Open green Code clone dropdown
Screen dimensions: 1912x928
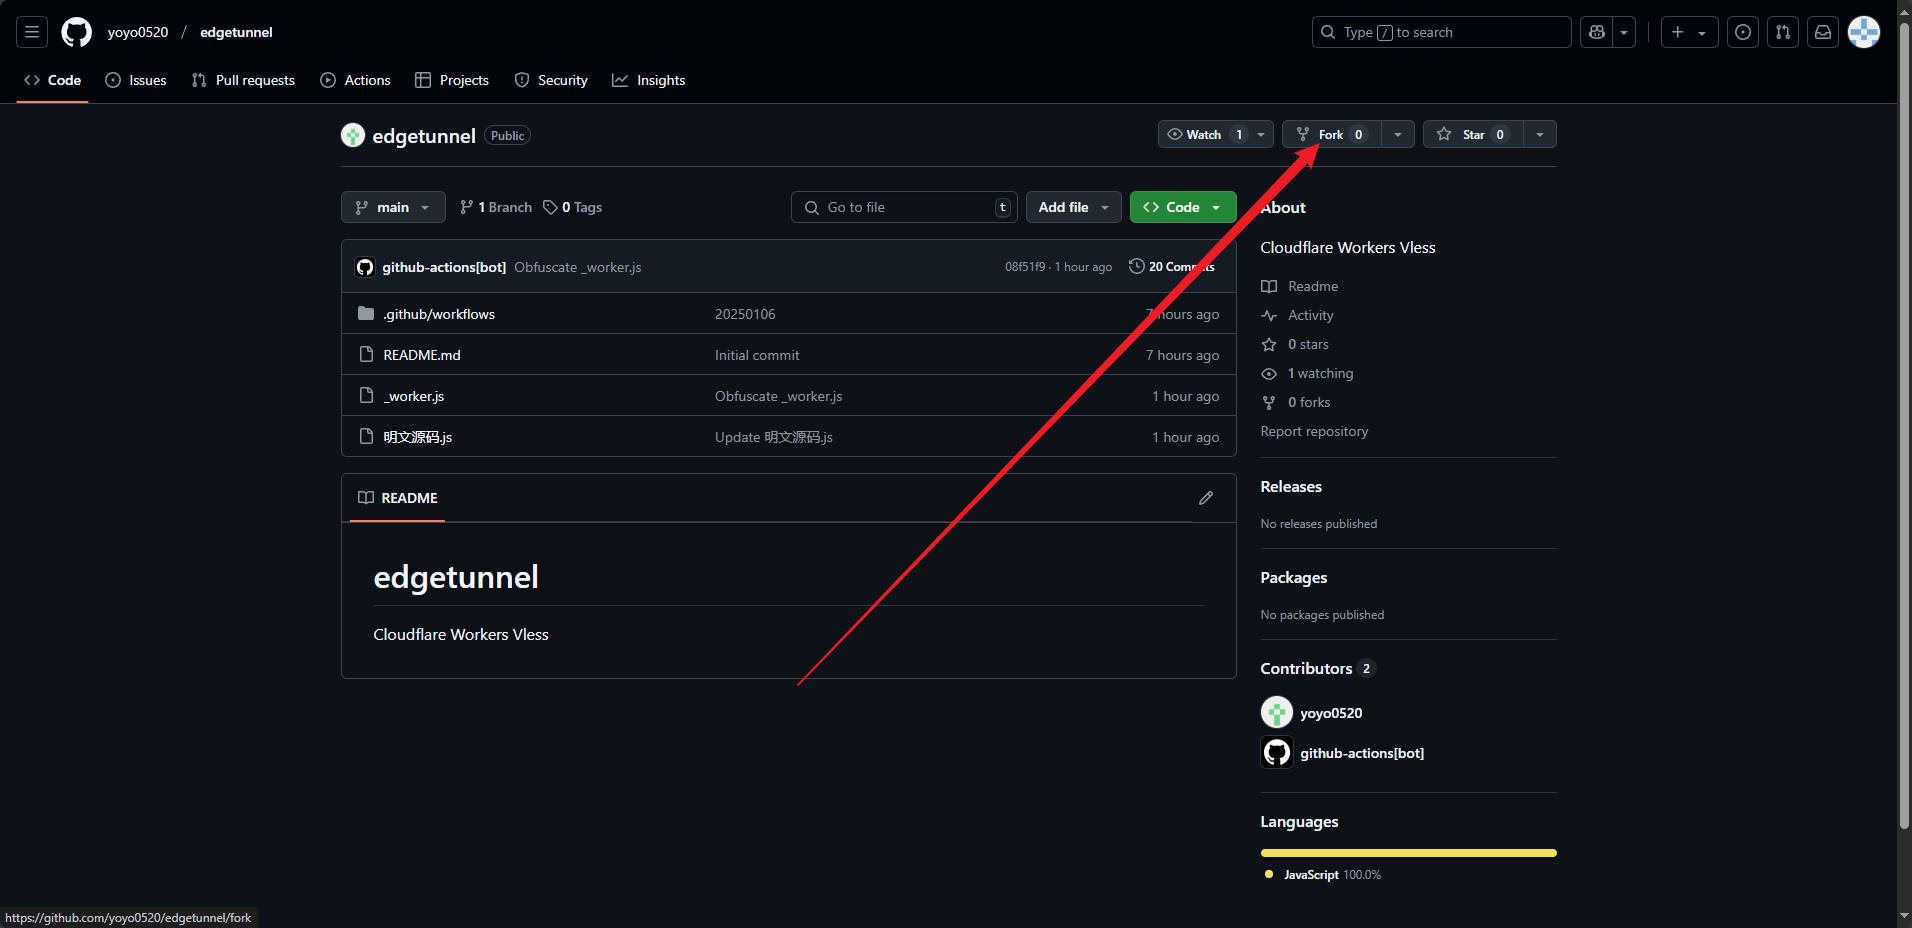[x=1183, y=207]
